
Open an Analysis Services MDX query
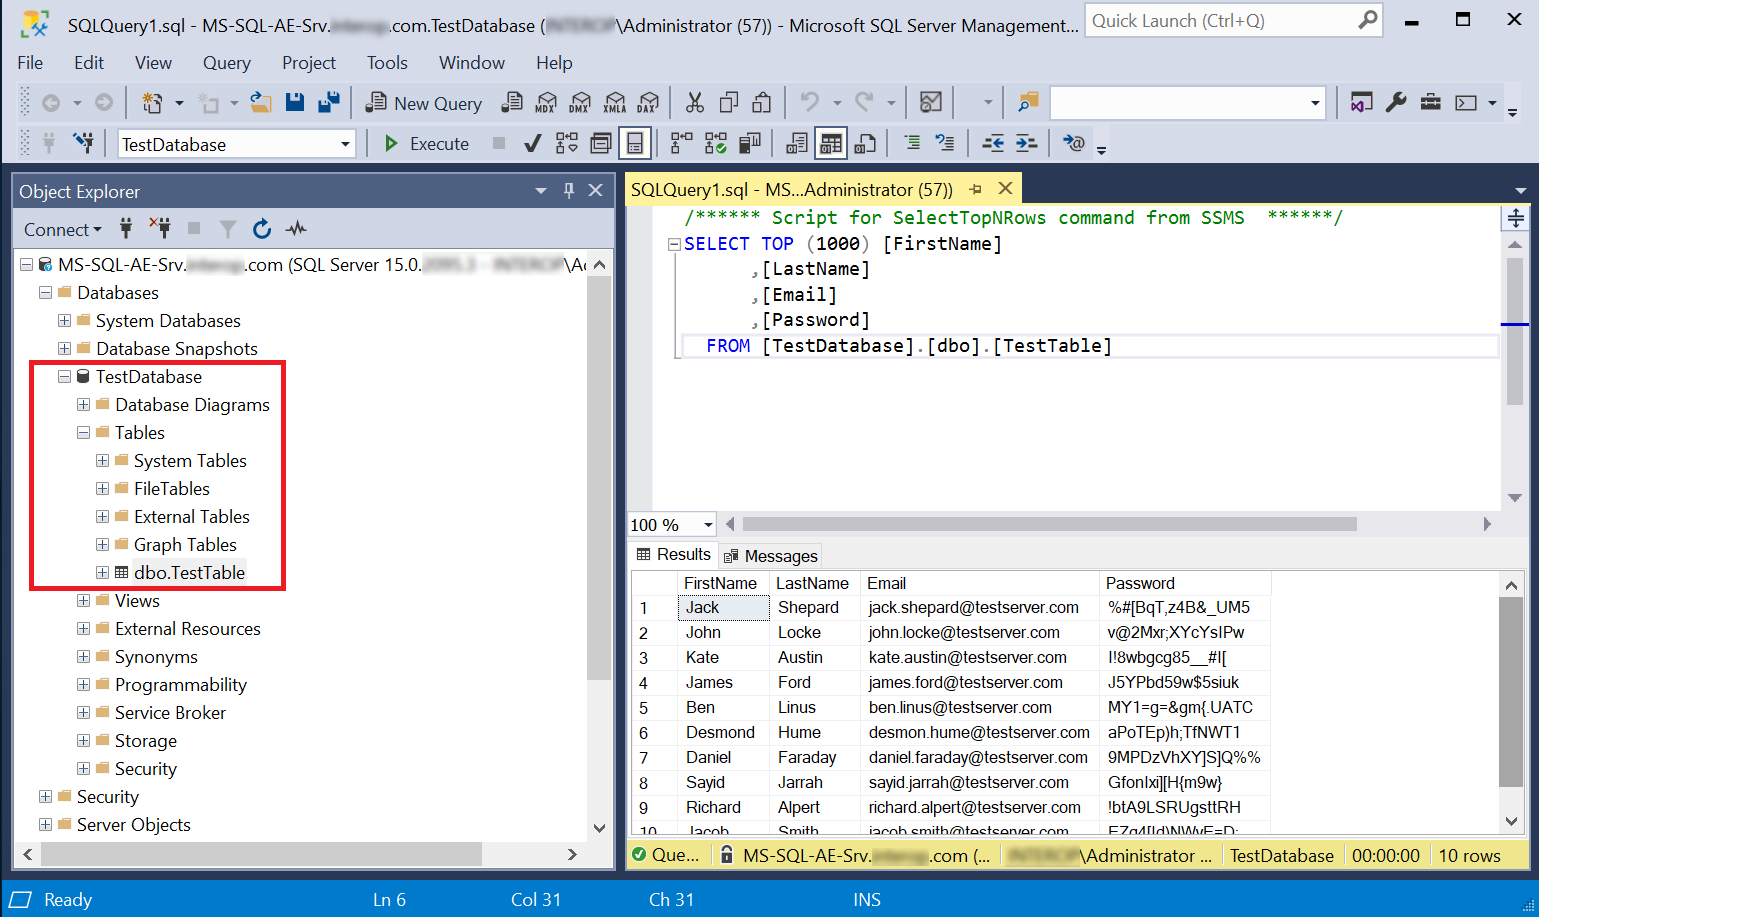click(x=546, y=102)
